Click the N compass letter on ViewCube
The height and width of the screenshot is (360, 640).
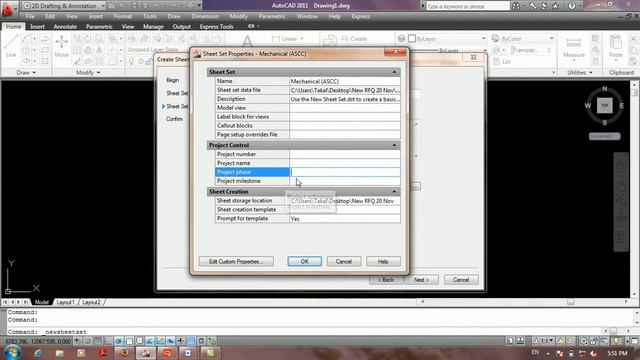click(605, 89)
